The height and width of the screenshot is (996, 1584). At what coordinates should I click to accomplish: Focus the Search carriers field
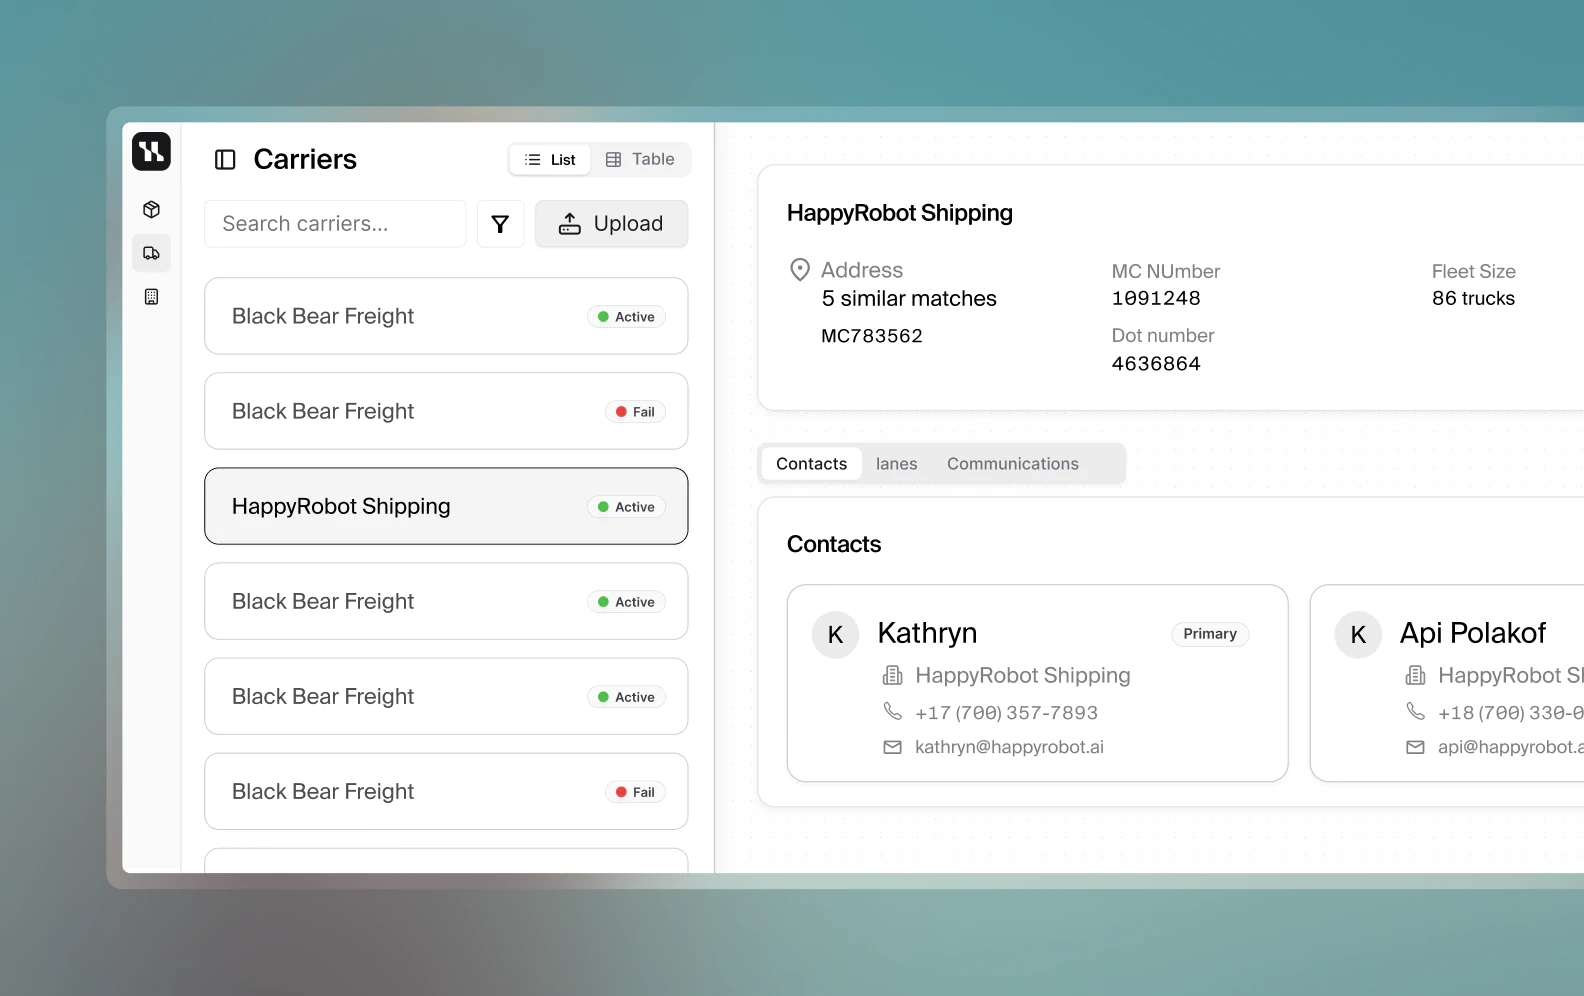(335, 224)
